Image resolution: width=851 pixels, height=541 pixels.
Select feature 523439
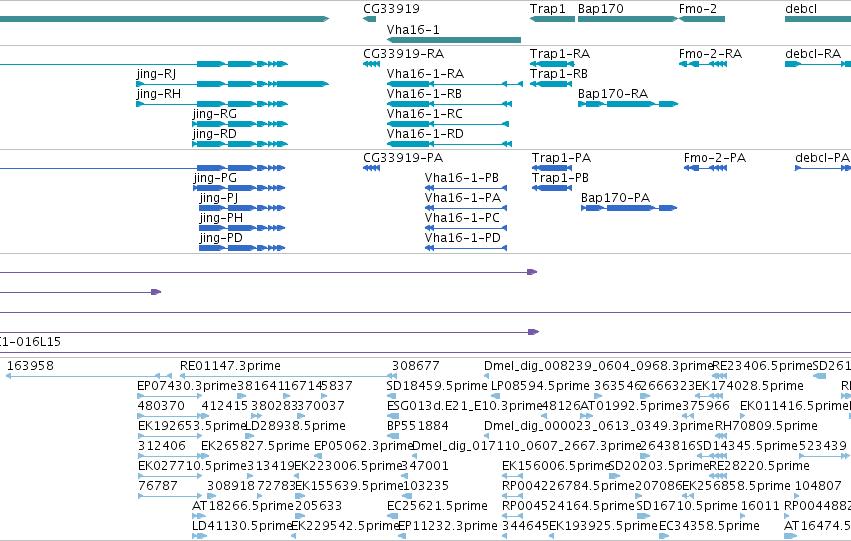click(x=823, y=447)
